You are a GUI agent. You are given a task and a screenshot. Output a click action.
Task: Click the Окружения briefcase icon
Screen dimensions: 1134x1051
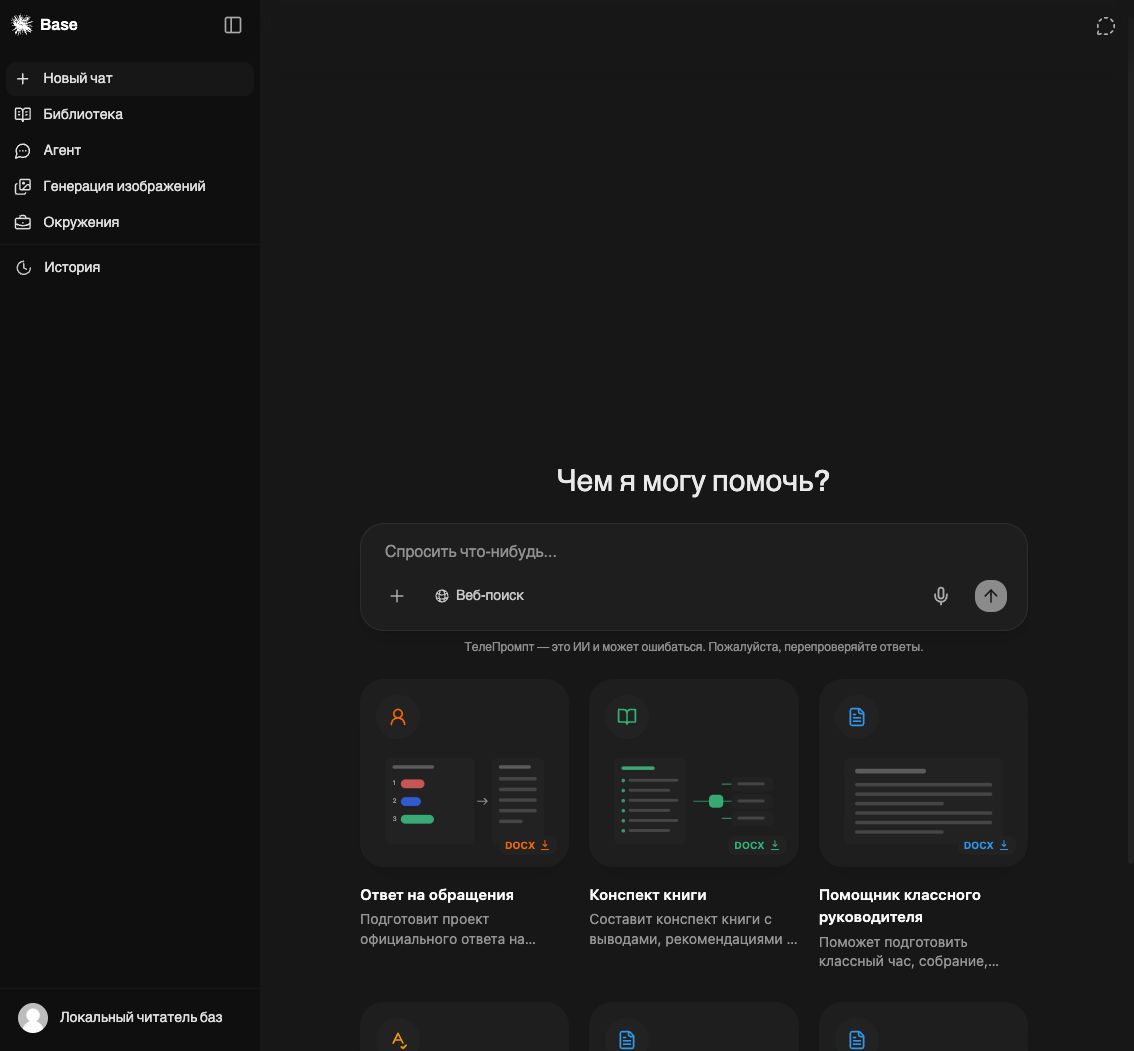pyautogui.click(x=23, y=223)
